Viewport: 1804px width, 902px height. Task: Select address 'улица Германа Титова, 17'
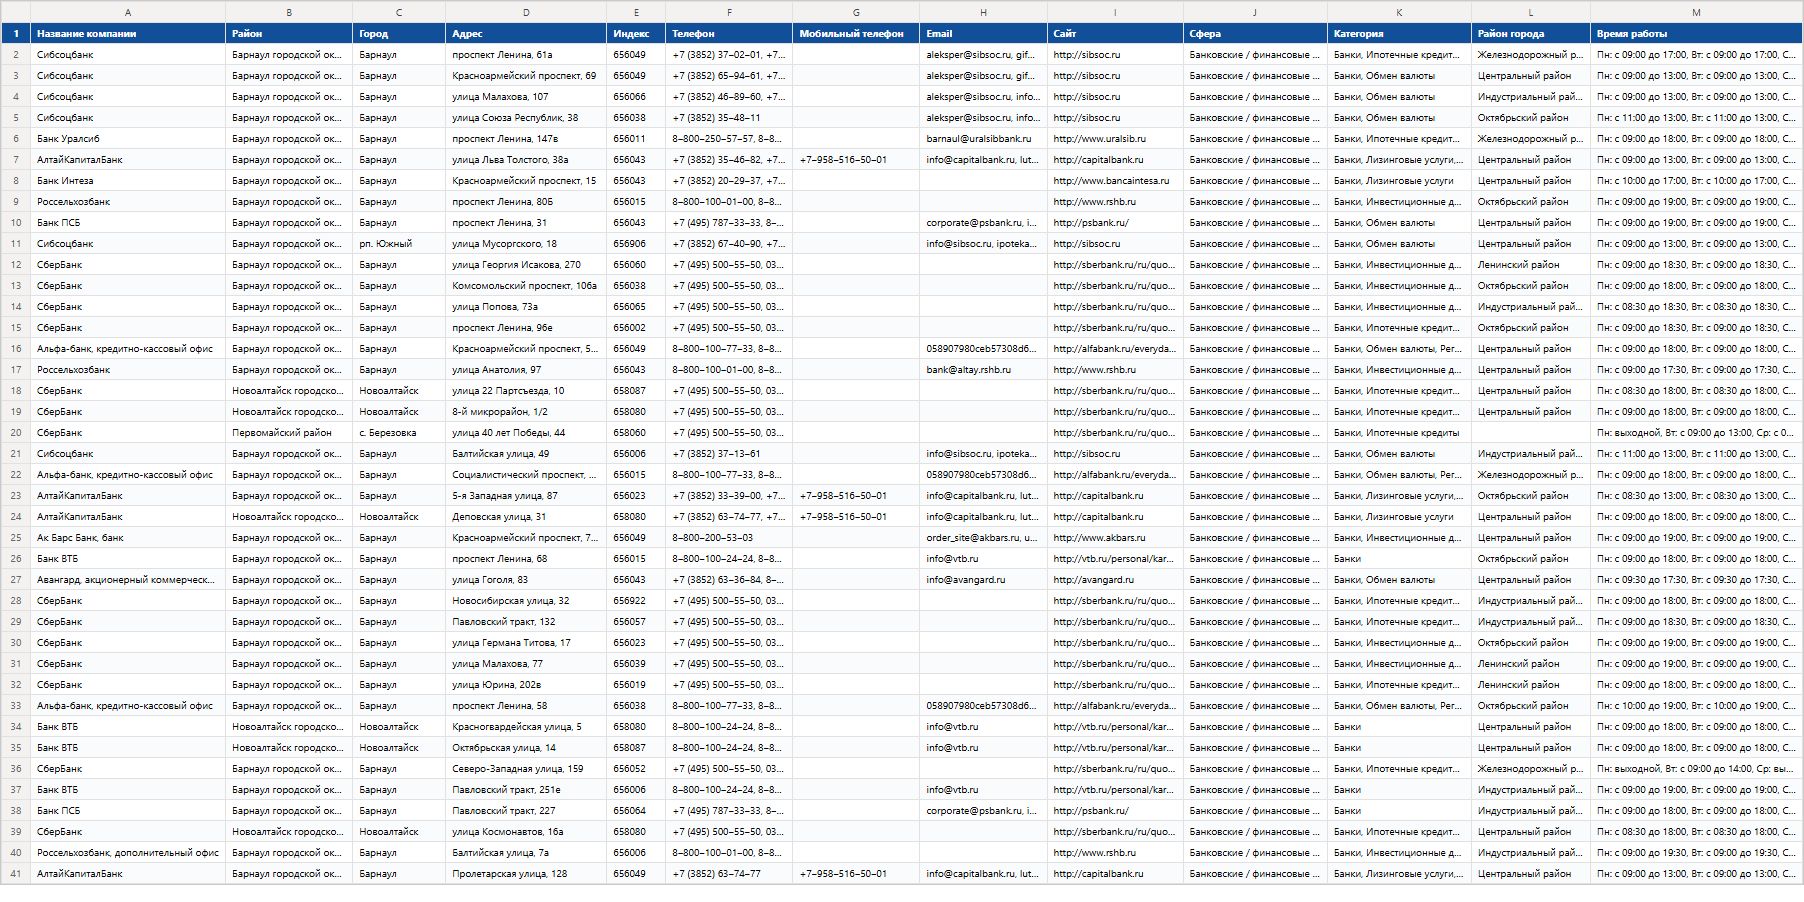tap(526, 642)
